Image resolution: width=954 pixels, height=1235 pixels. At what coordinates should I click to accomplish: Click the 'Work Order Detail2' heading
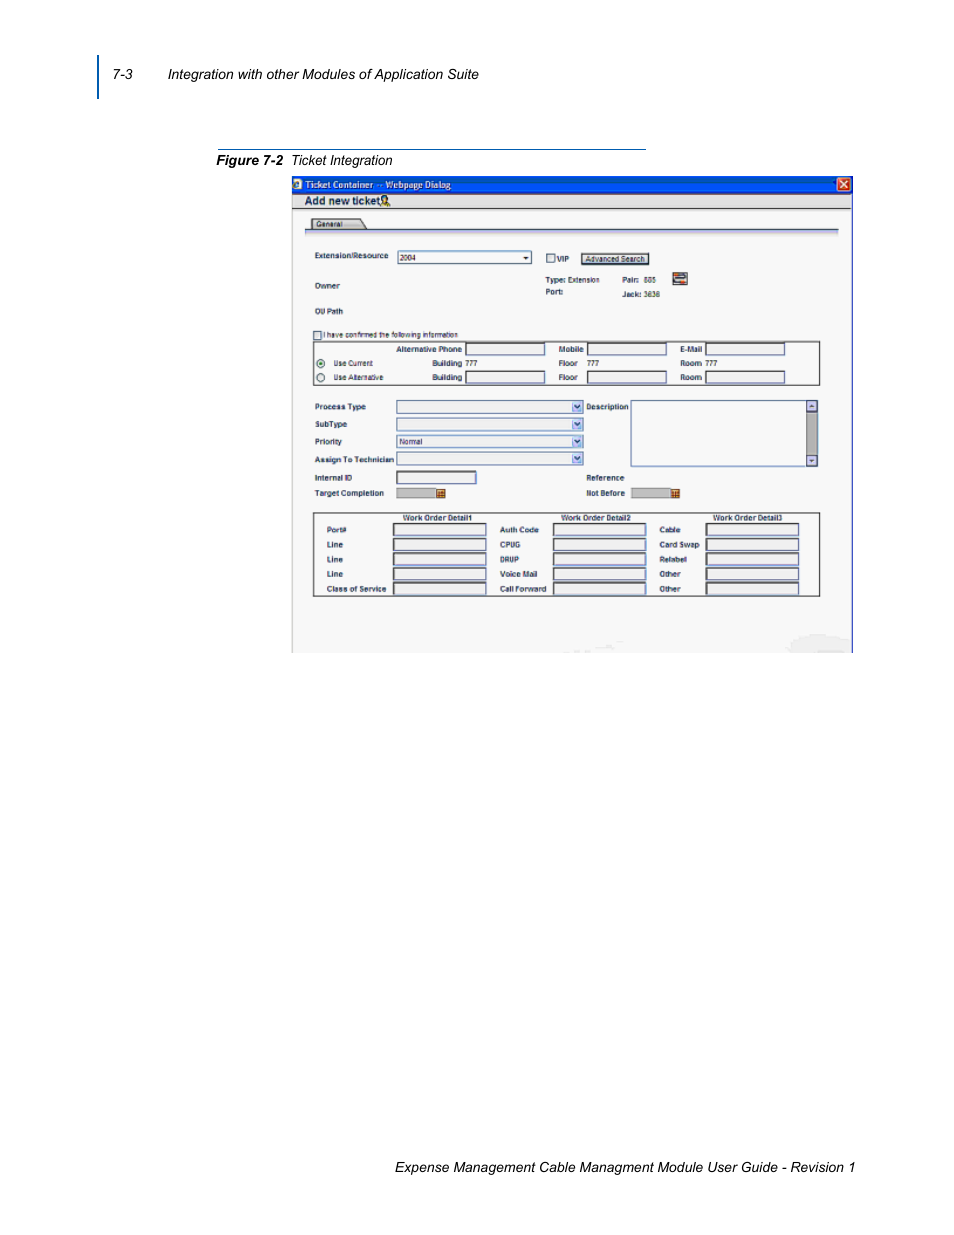point(596,518)
